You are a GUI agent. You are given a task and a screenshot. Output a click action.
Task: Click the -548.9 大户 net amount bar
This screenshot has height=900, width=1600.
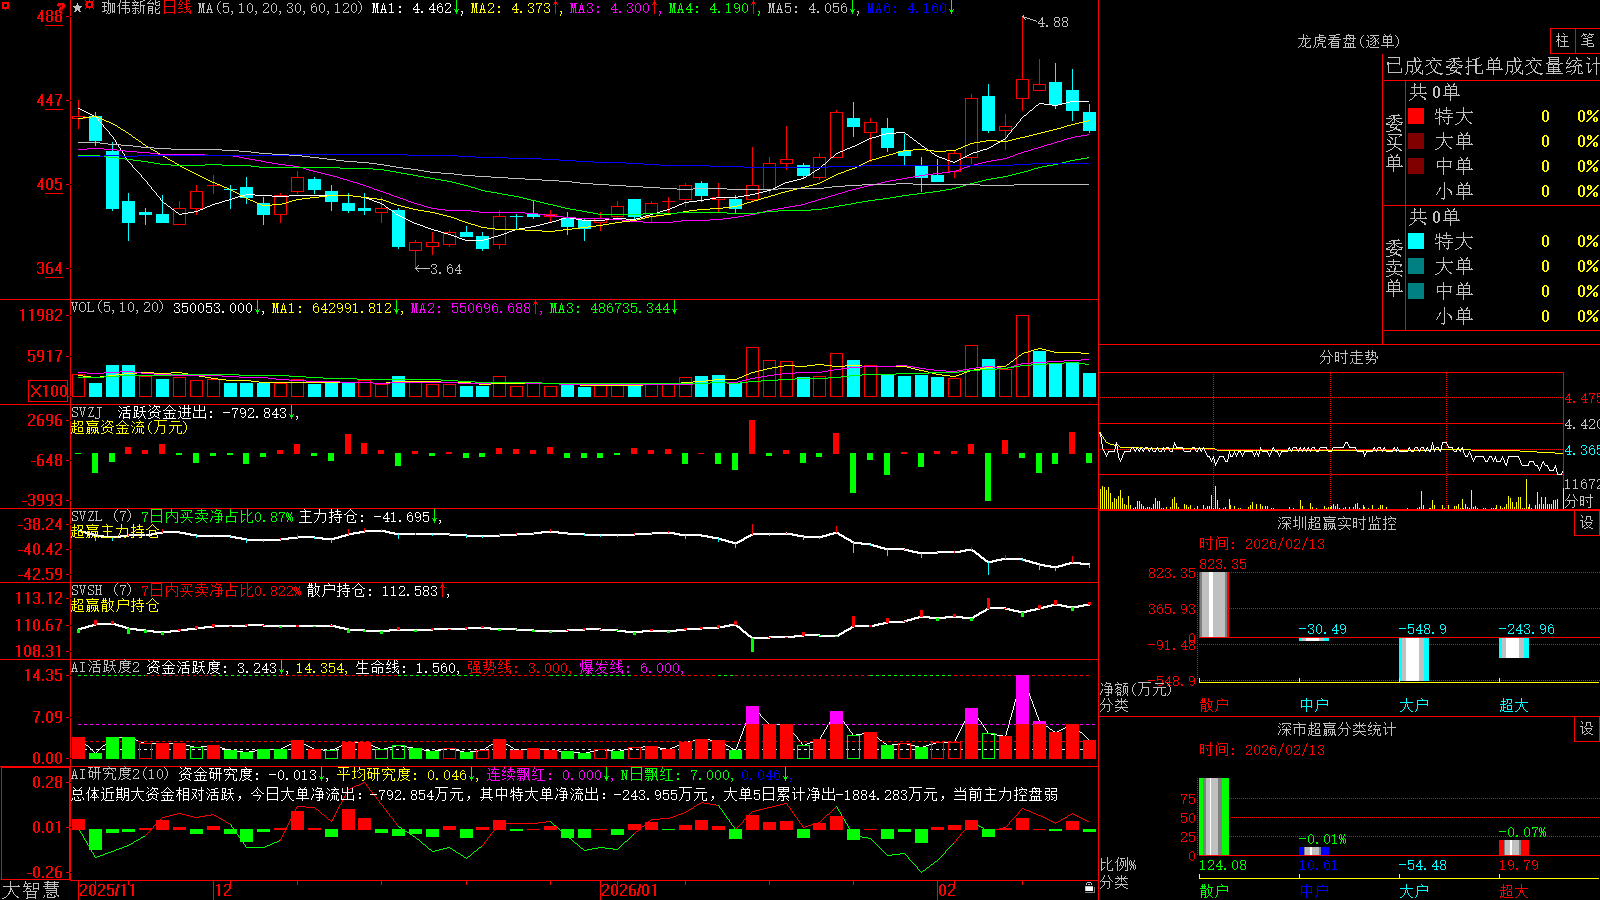point(1414,659)
